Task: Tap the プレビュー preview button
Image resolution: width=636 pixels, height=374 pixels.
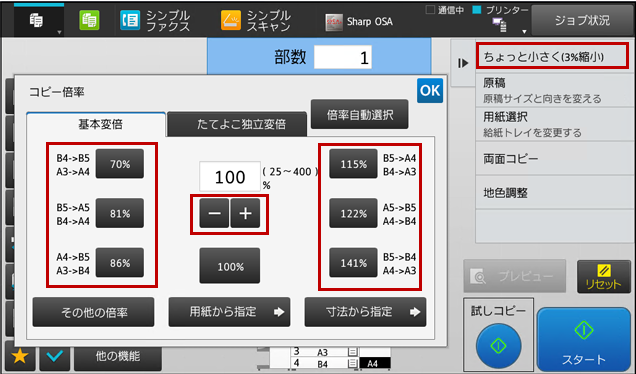Action: coord(514,276)
